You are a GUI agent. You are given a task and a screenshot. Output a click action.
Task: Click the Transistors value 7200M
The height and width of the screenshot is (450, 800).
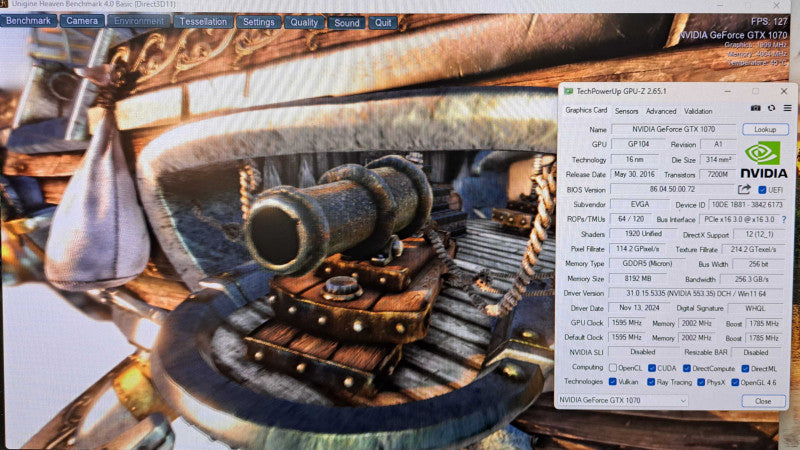[x=717, y=174]
